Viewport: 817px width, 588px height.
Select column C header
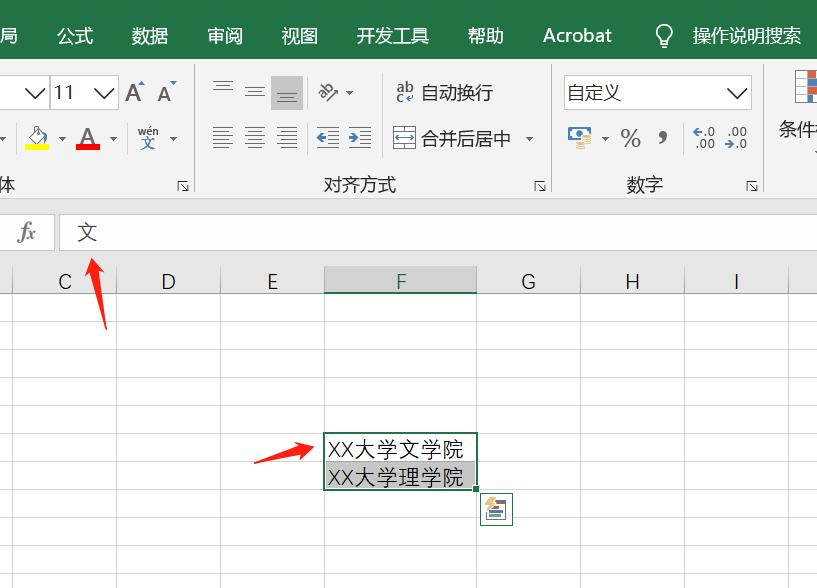(x=65, y=281)
